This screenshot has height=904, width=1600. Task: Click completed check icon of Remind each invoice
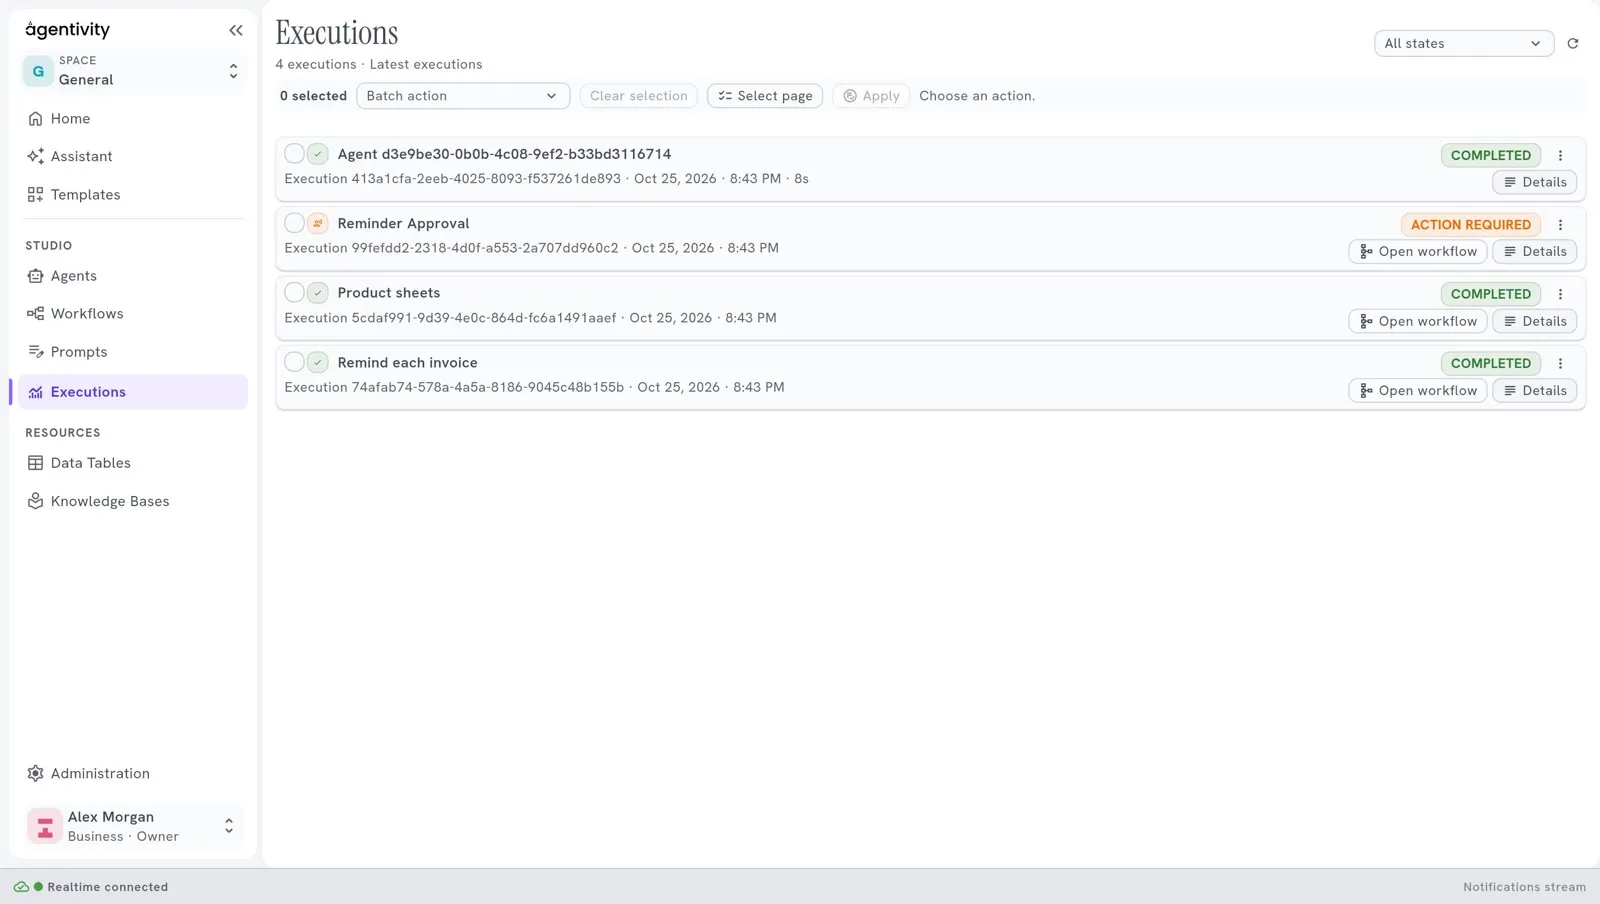click(318, 362)
